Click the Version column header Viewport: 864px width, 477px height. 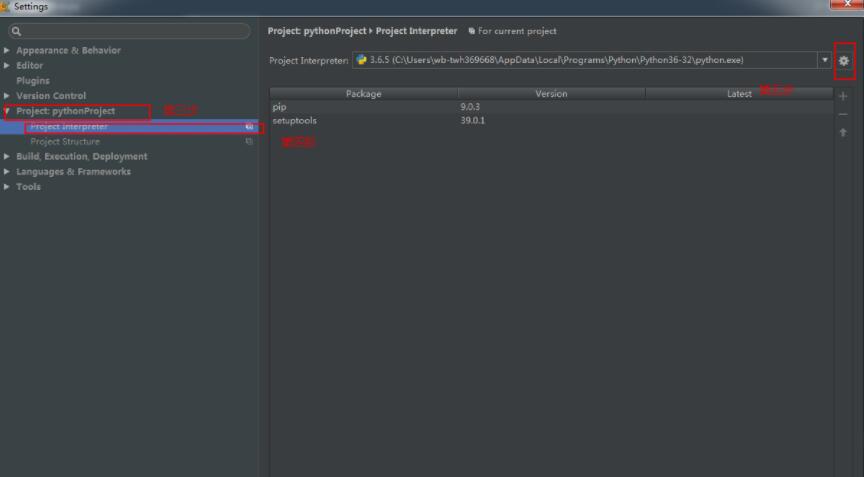pyautogui.click(x=551, y=94)
